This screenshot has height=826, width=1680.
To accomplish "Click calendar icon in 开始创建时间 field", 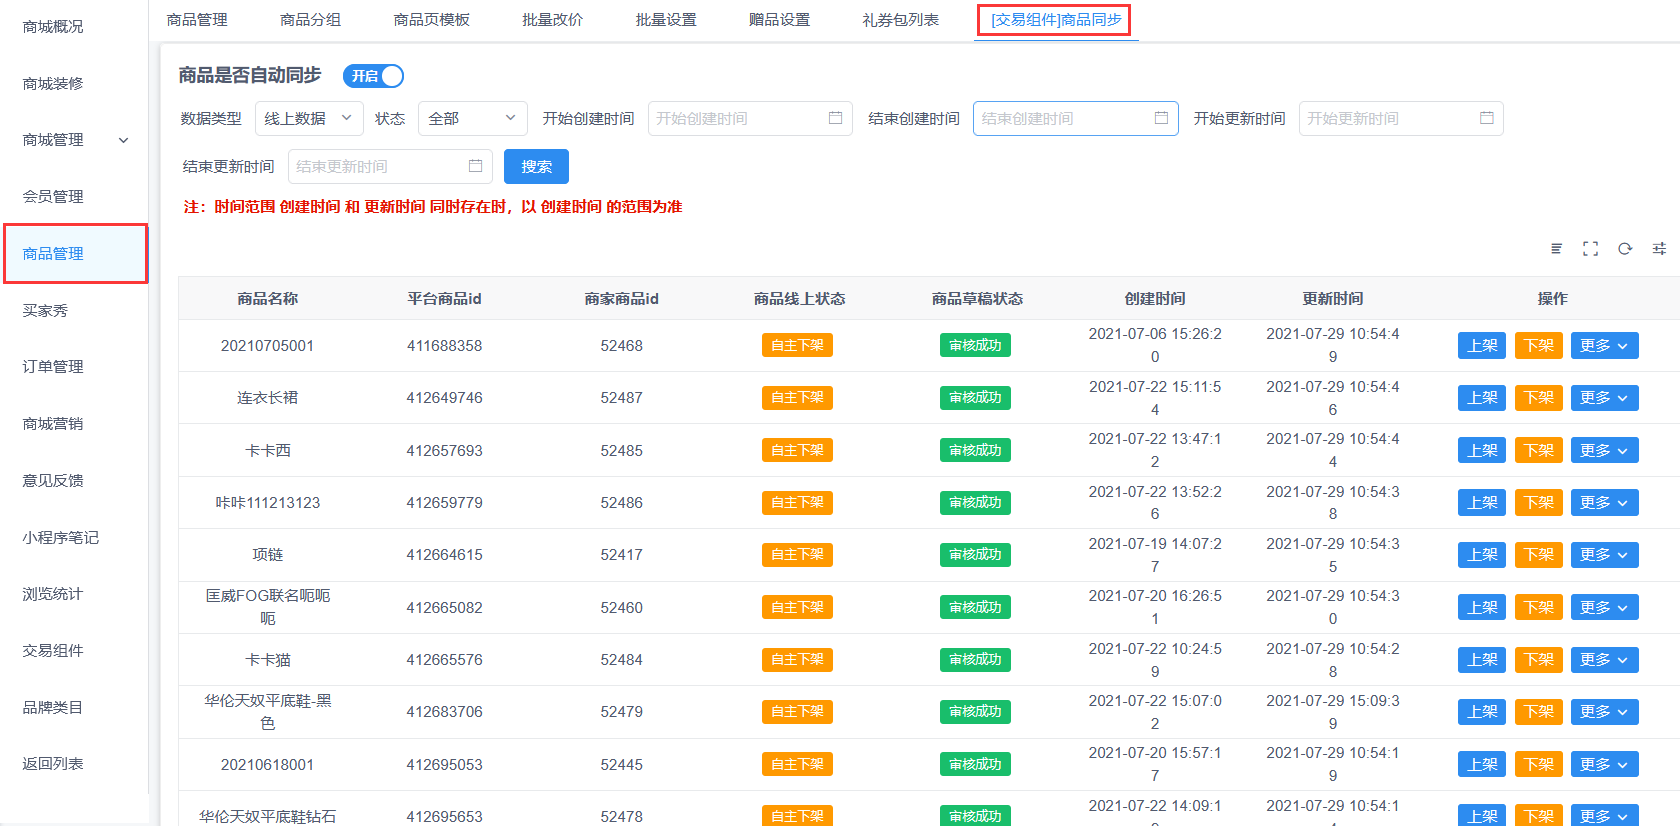I will (x=835, y=118).
